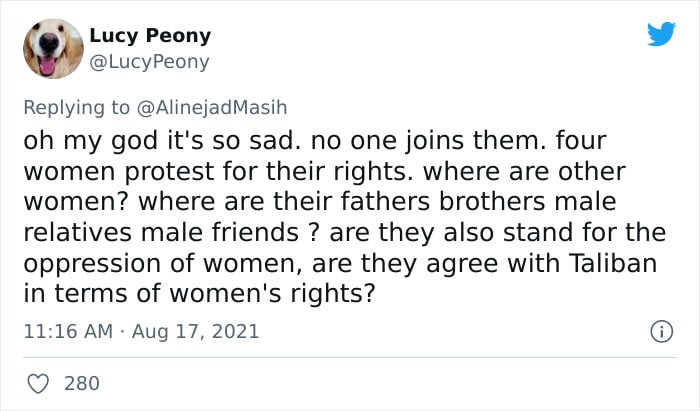700x411 pixels.
Task: Open the @AlinejadMasih mention
Action: [x=212, y=108]
